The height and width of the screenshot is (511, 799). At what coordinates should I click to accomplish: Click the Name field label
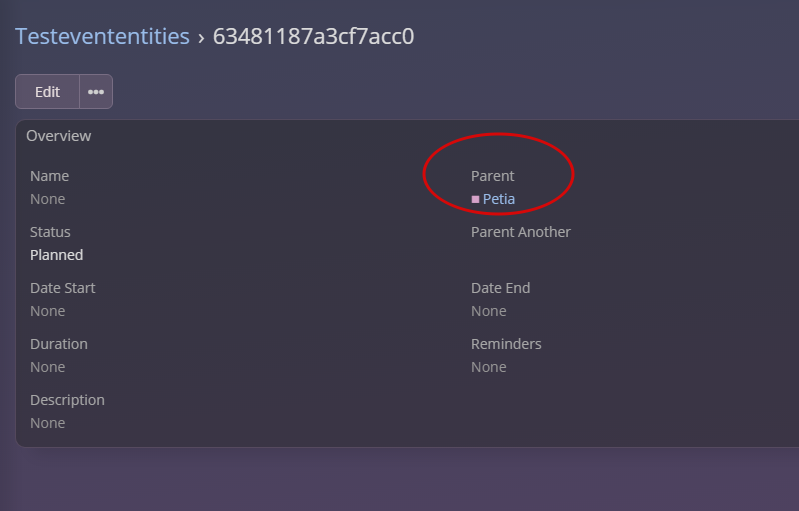pyautogui.click(x=49, y=176)
